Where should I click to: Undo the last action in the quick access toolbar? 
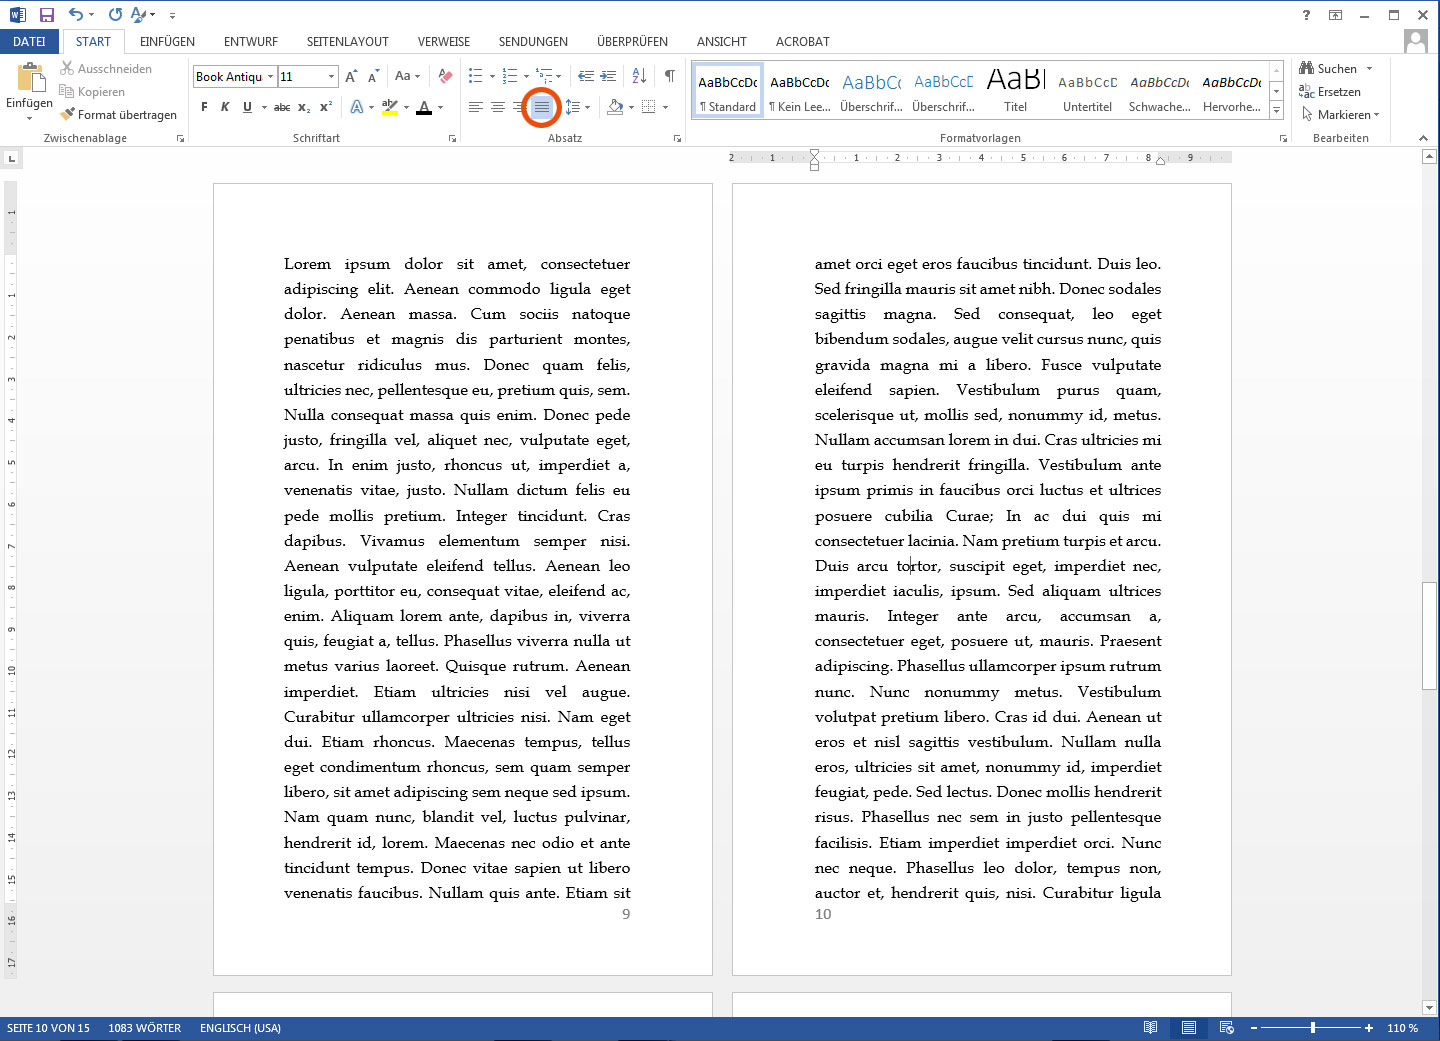[76, 15]
